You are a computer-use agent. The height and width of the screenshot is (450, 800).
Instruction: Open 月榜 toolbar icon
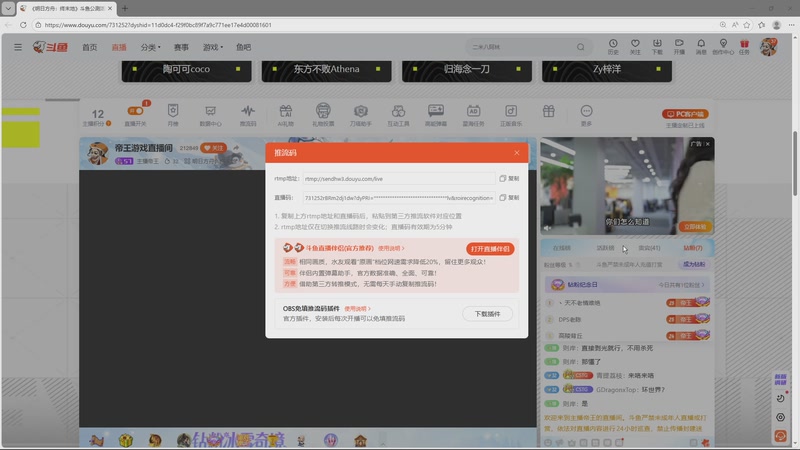click(x=173, y=115)
